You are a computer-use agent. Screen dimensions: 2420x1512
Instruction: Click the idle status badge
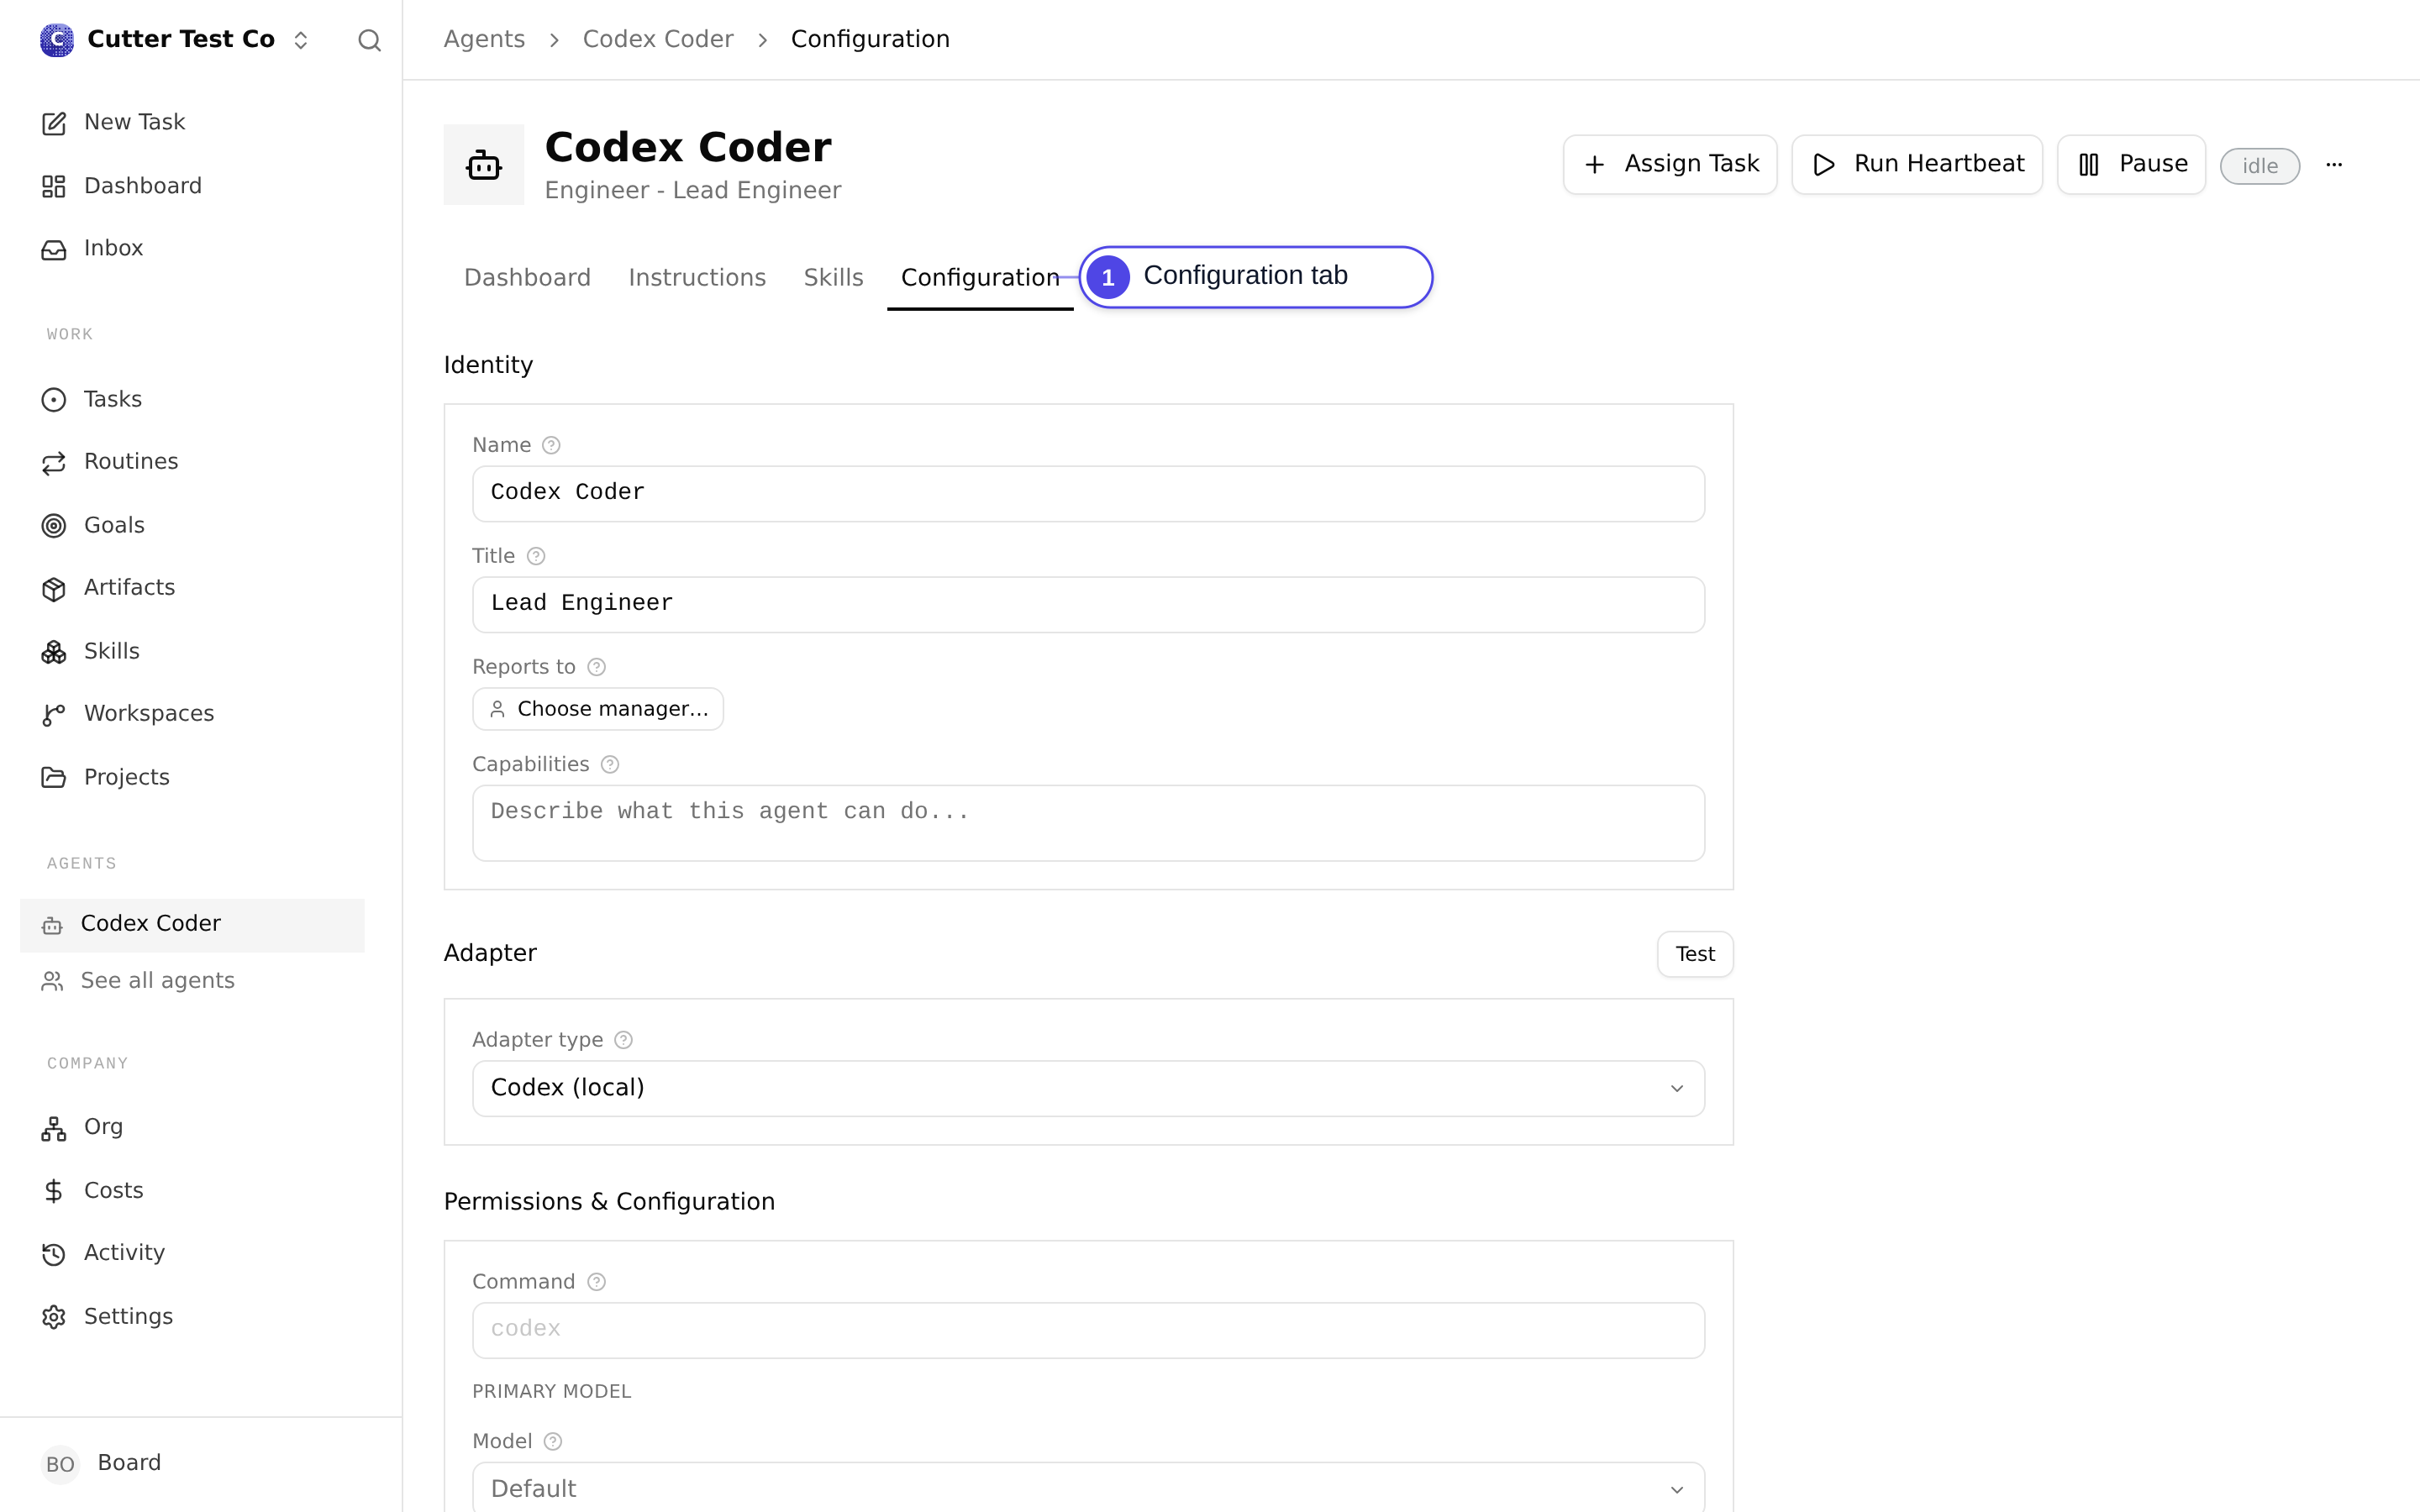(2260, 166)
